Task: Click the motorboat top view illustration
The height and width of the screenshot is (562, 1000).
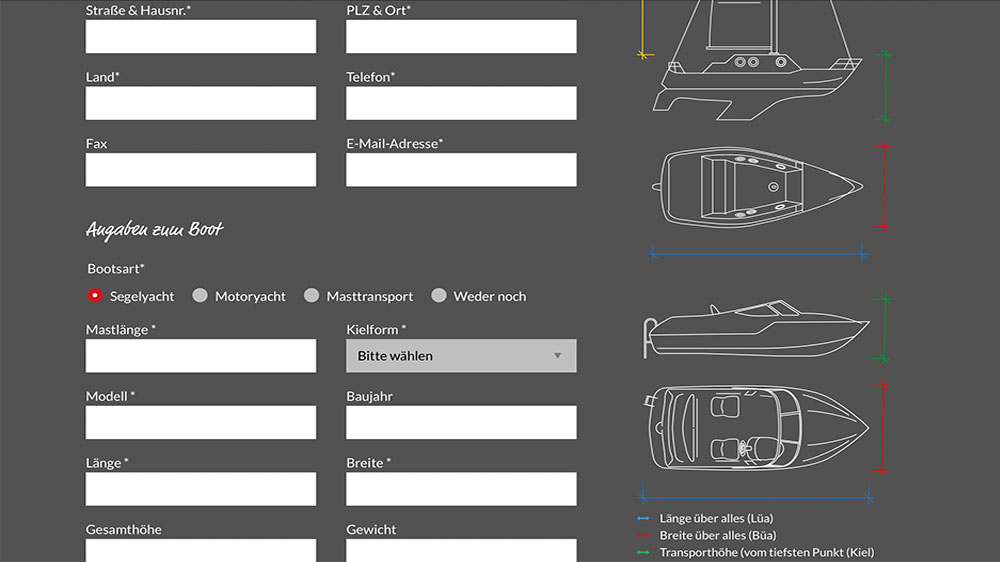Action: click(756, 428)
